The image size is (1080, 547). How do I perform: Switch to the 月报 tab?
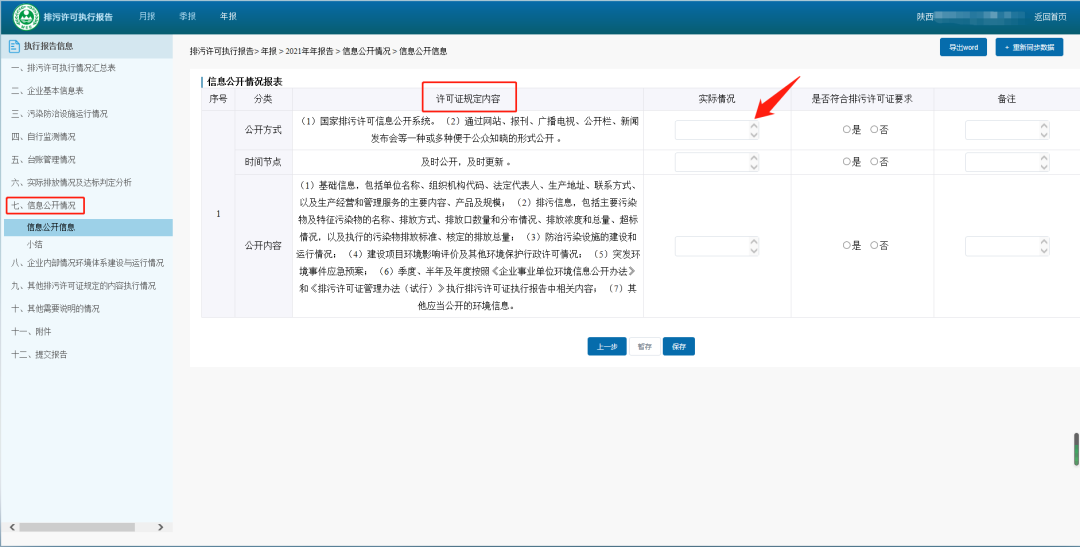click(x=147, y=17)
